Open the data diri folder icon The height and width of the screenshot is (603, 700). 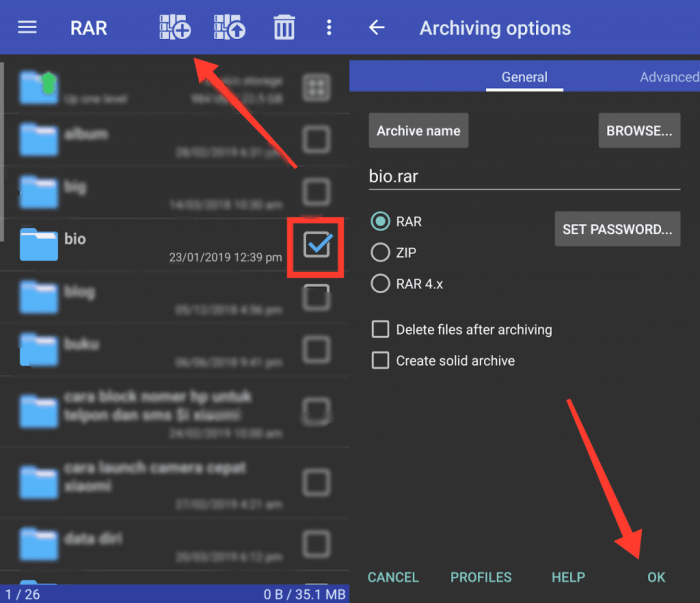(x=38, y=544)
